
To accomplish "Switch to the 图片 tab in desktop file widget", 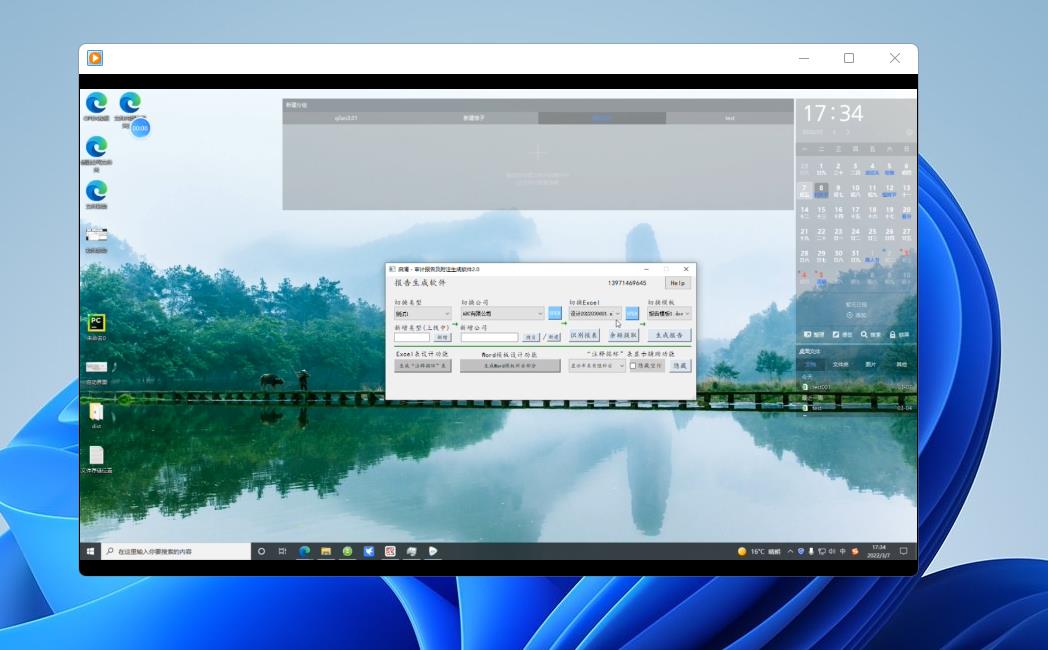I will click(871, 364).
